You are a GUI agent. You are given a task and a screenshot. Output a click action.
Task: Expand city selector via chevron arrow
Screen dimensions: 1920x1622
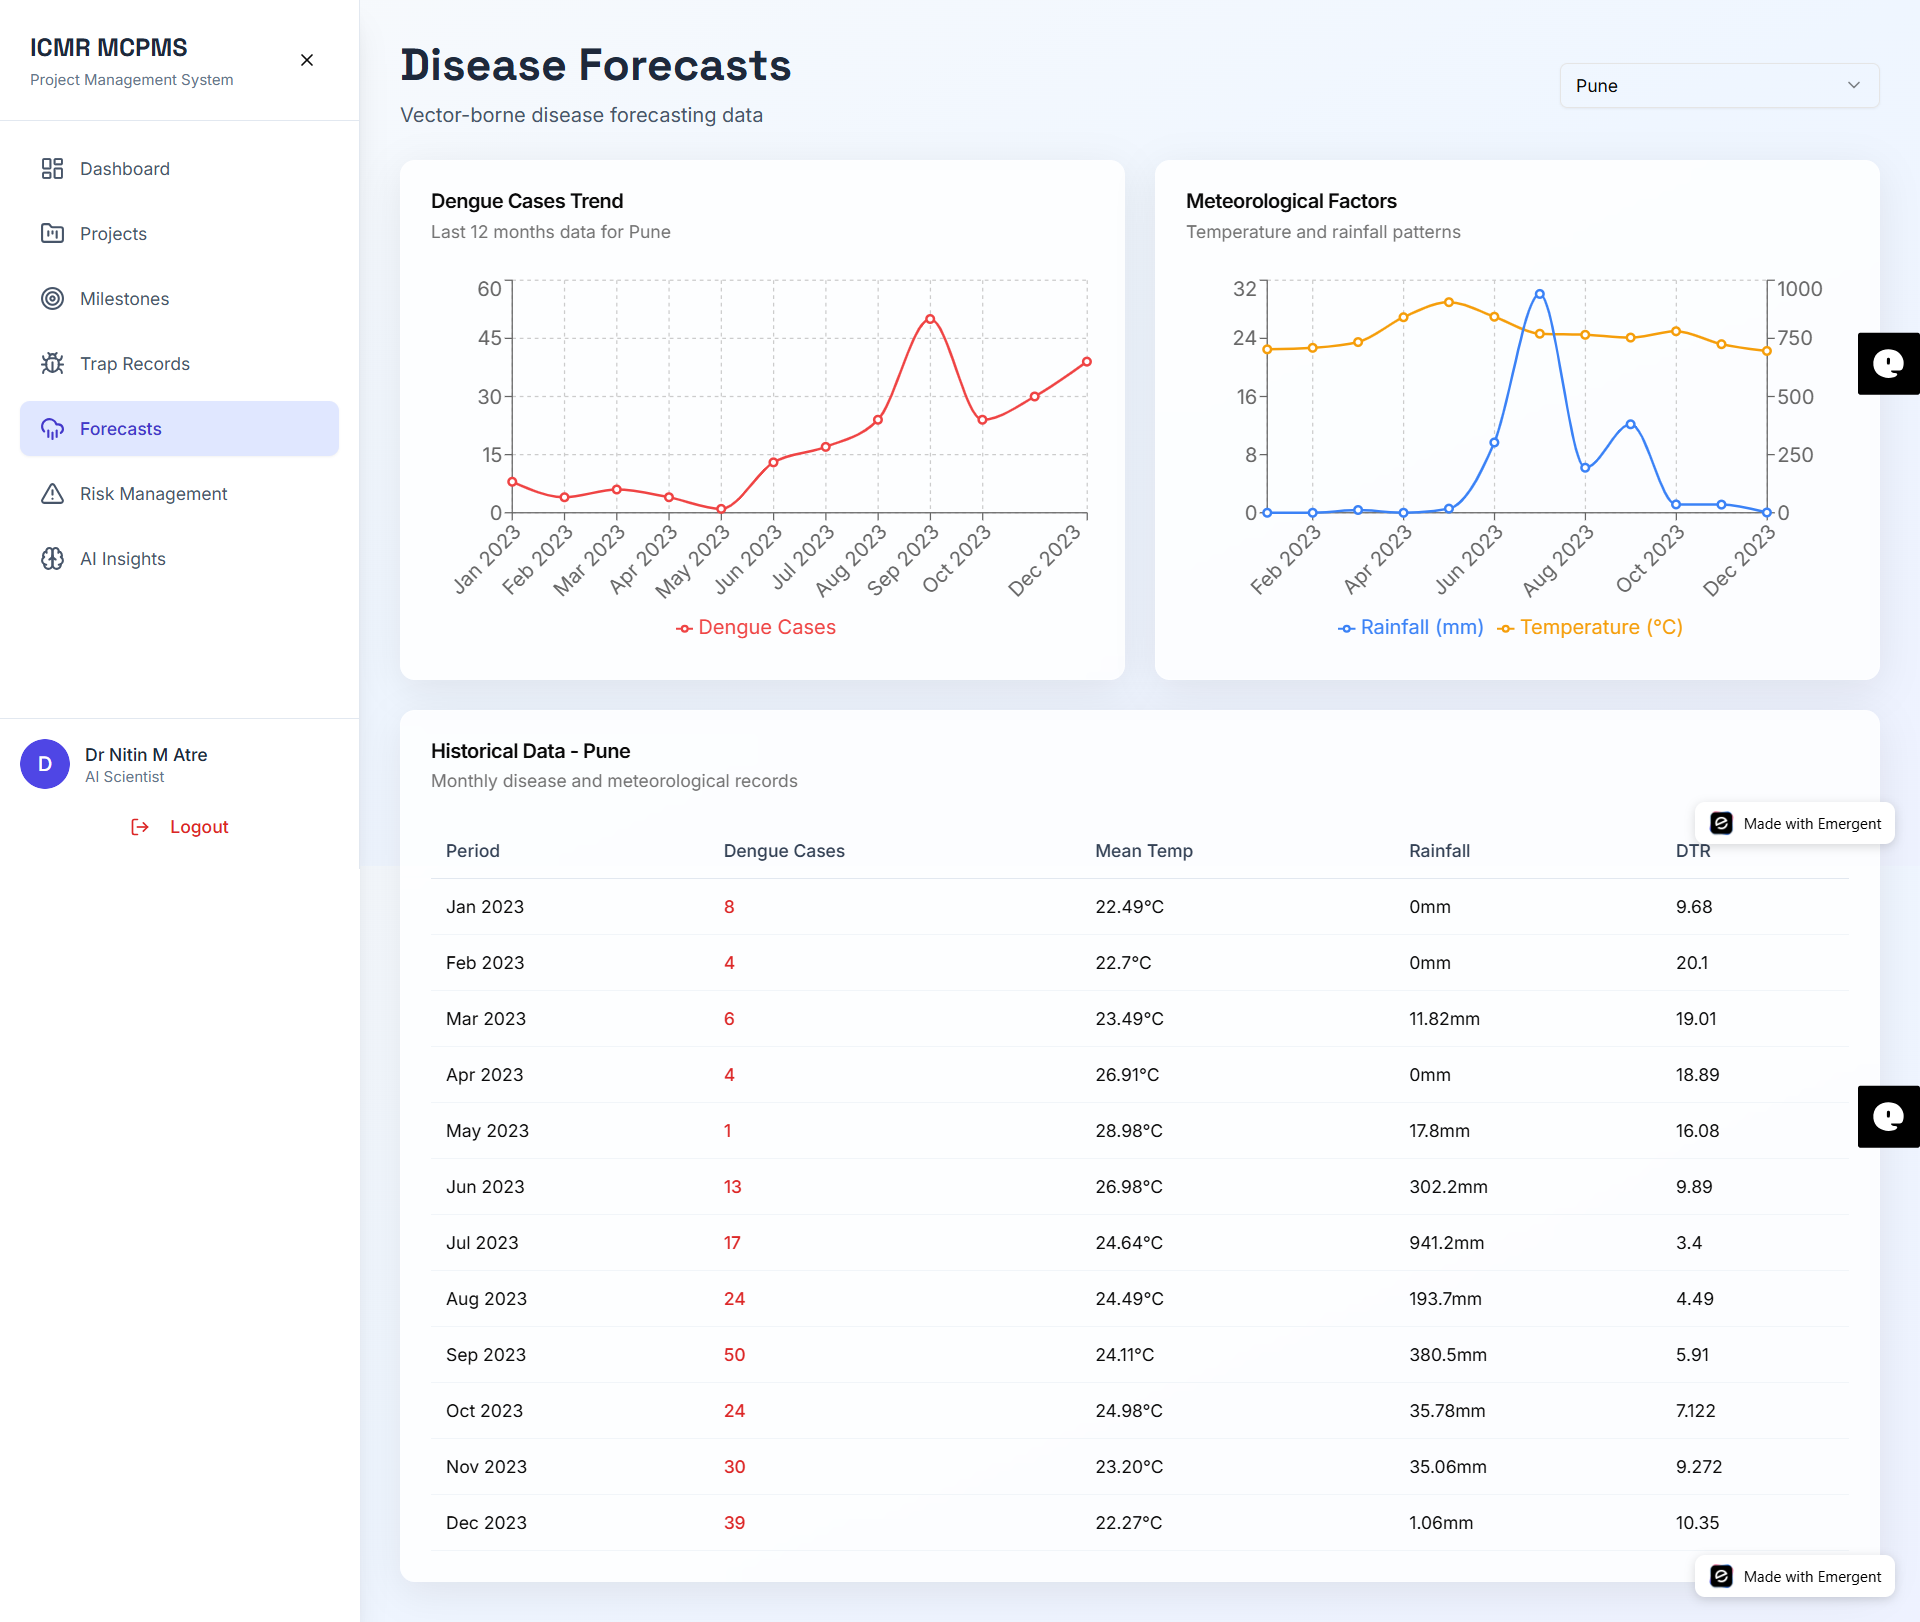1854,86
